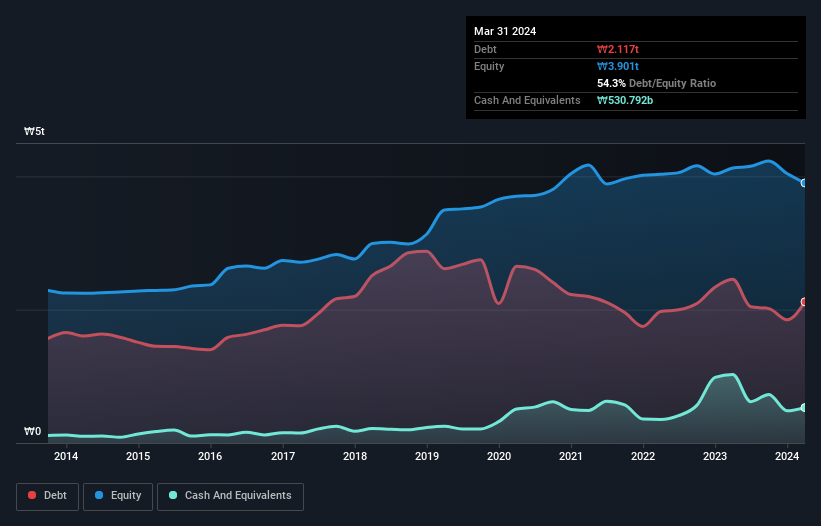Click the 2014 x-axis label

66,456
